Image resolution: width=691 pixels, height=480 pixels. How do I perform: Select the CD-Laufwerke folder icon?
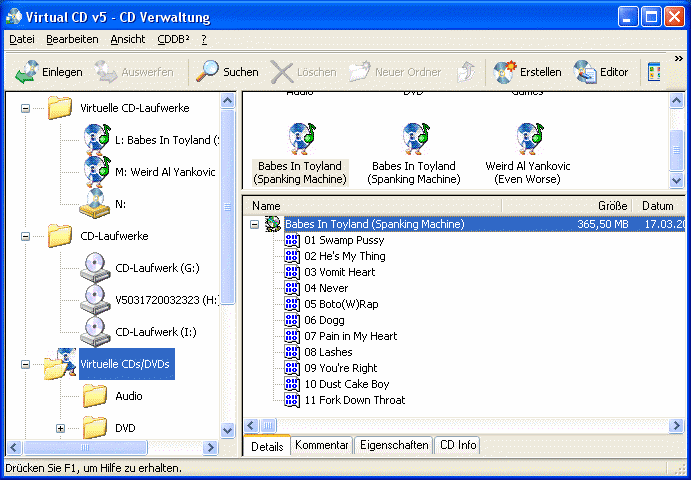point(59,236)
